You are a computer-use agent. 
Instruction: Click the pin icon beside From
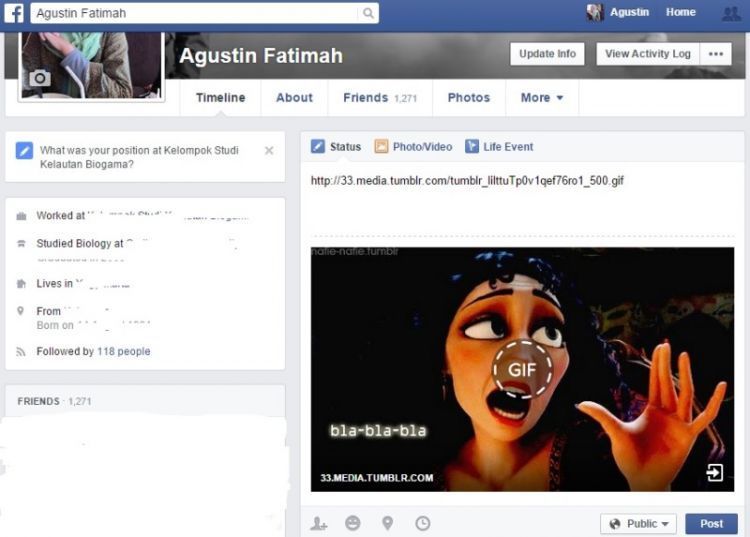coord(20,311)
